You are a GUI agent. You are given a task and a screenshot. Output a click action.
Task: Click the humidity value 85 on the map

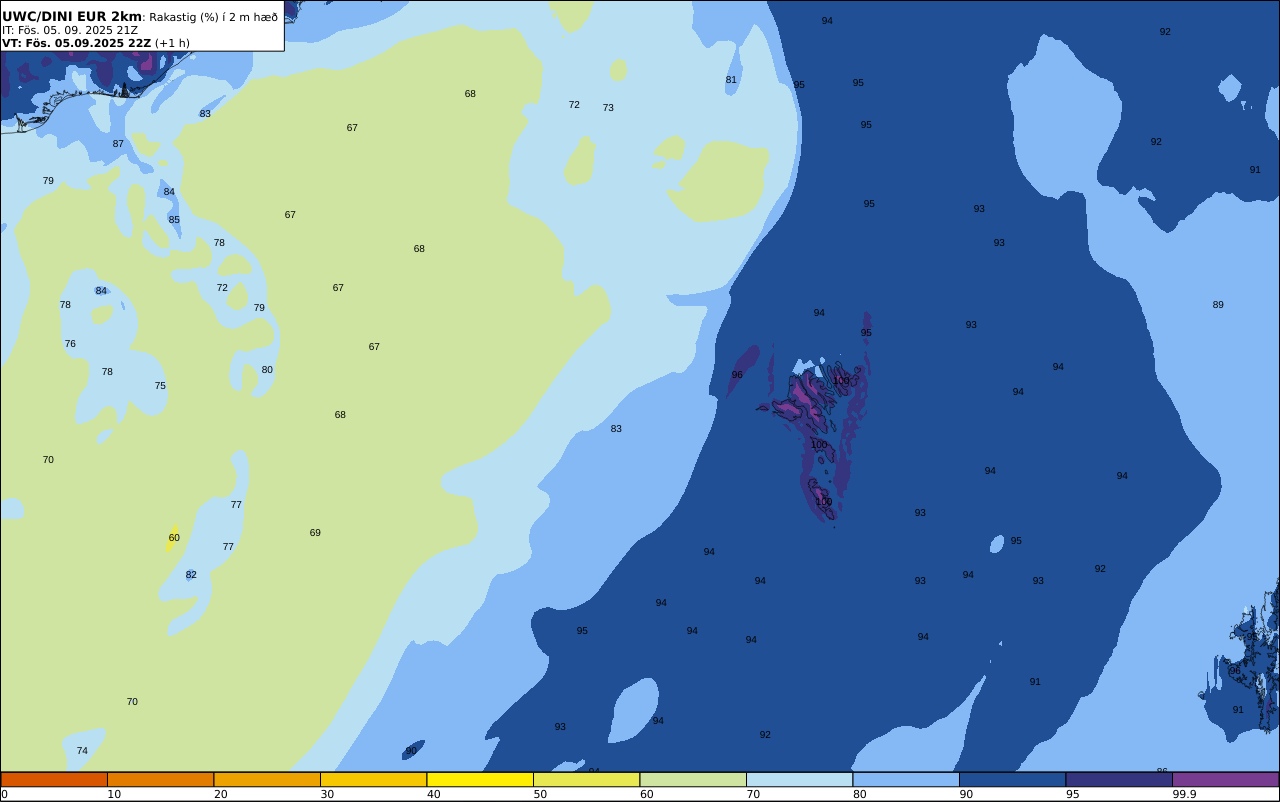174,220
